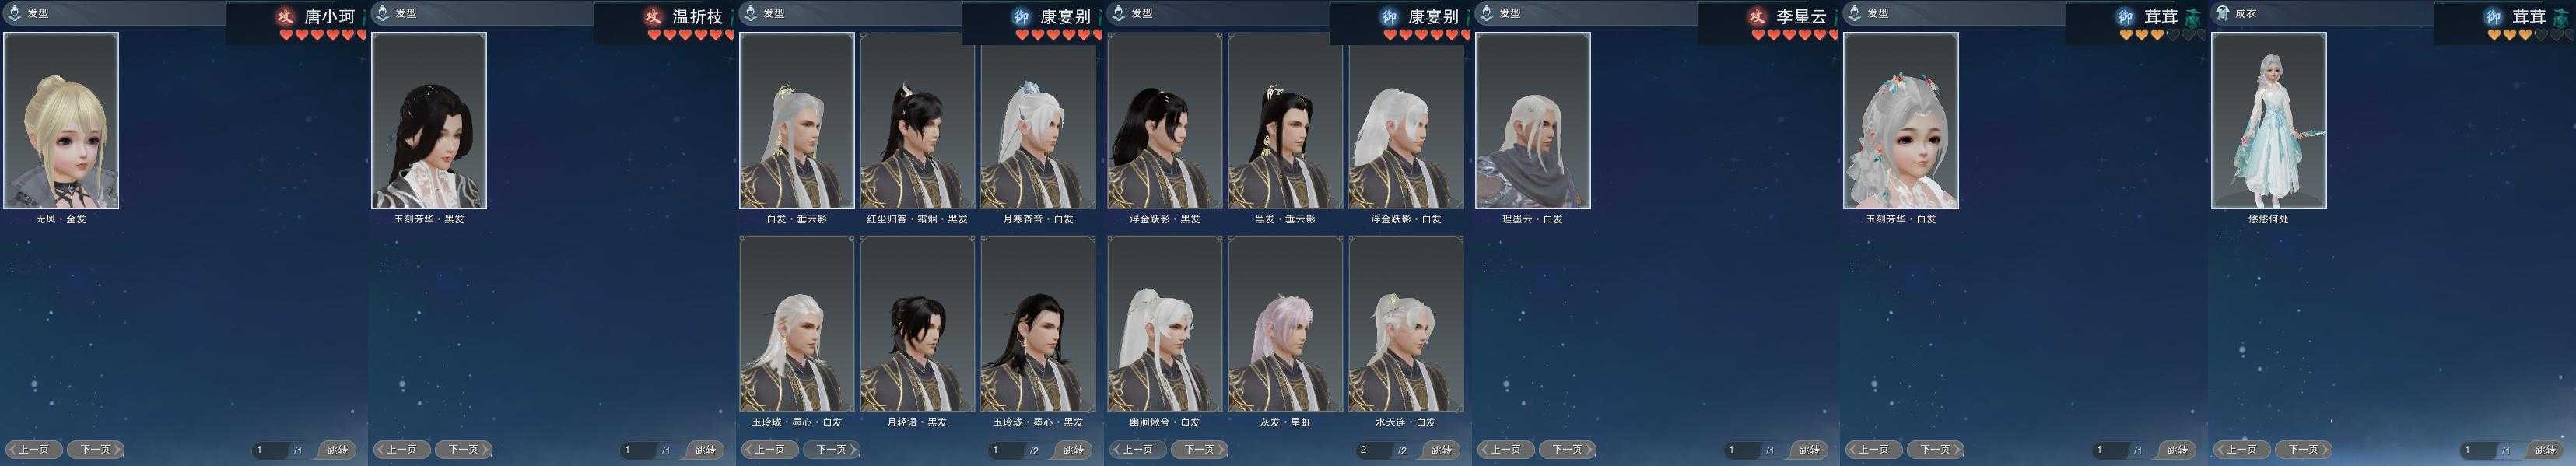Click 发型 icon above 玉刻芳华·黑发 thumbnail

(382, 13)
